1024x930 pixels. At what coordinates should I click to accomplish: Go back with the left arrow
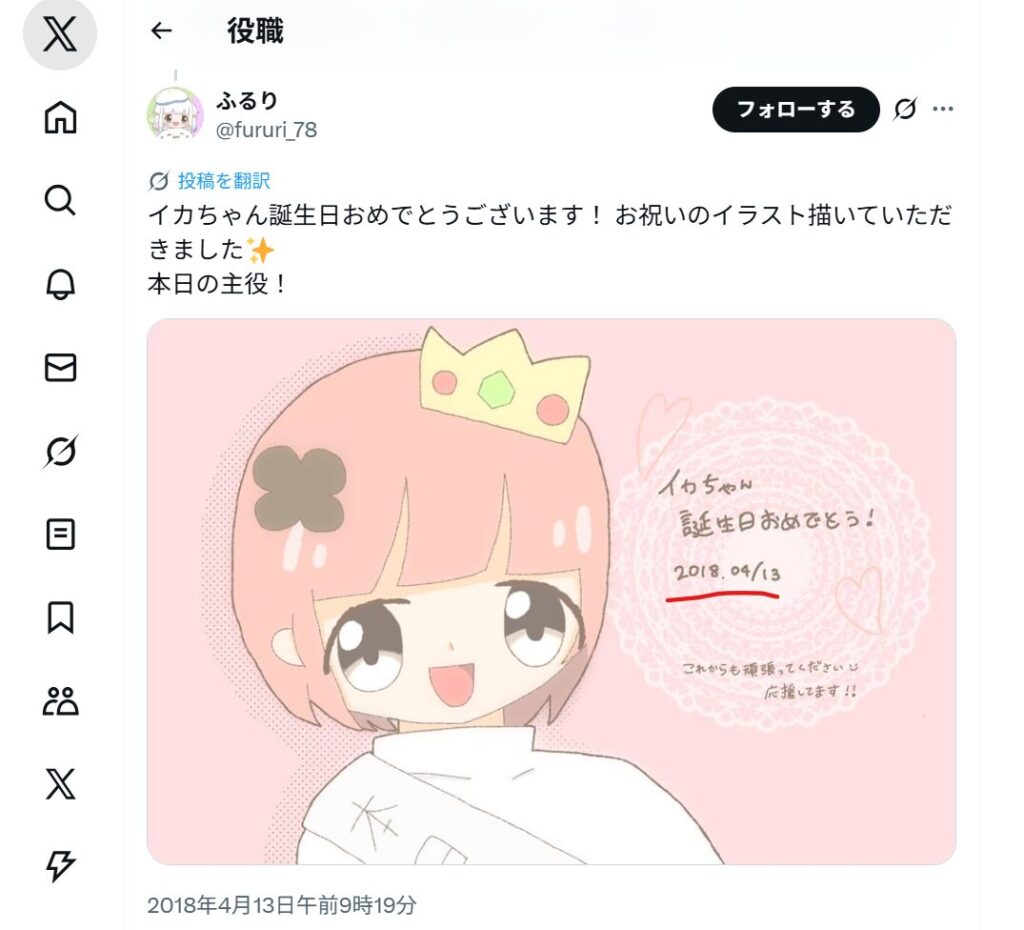(x=161, y=31)
